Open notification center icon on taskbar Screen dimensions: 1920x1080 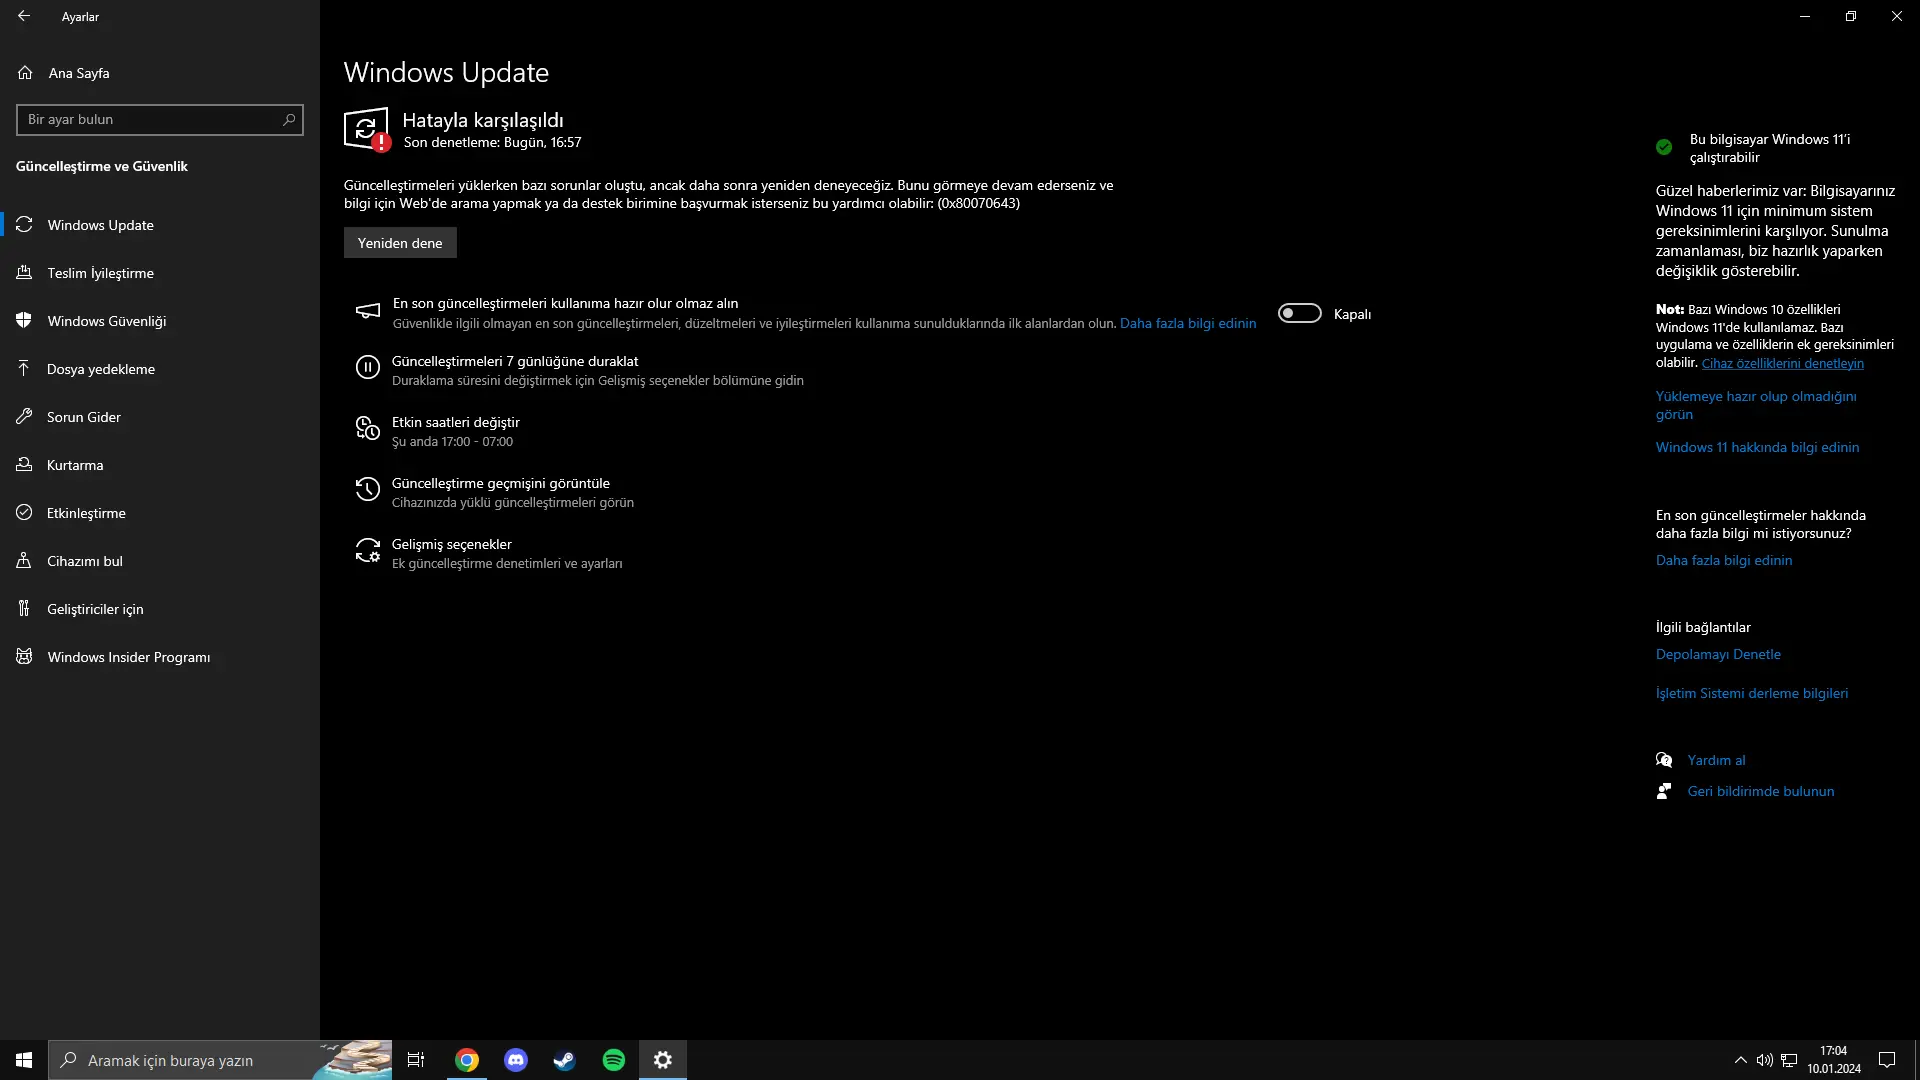click(1887, 1060)
